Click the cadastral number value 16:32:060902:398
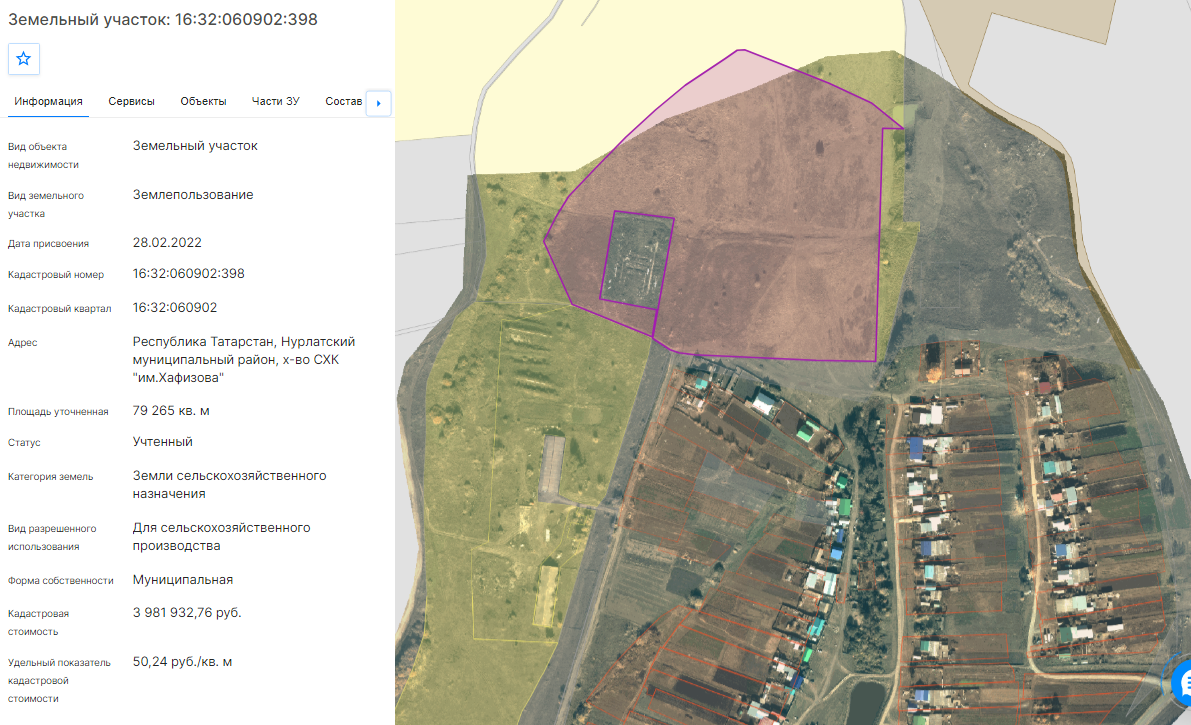The width and height of the screenshot is (1191, 725). tap(188, 274)
